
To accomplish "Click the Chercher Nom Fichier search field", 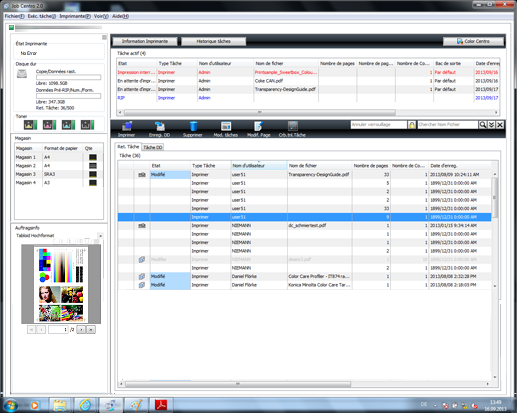I will tap(448, 125).
